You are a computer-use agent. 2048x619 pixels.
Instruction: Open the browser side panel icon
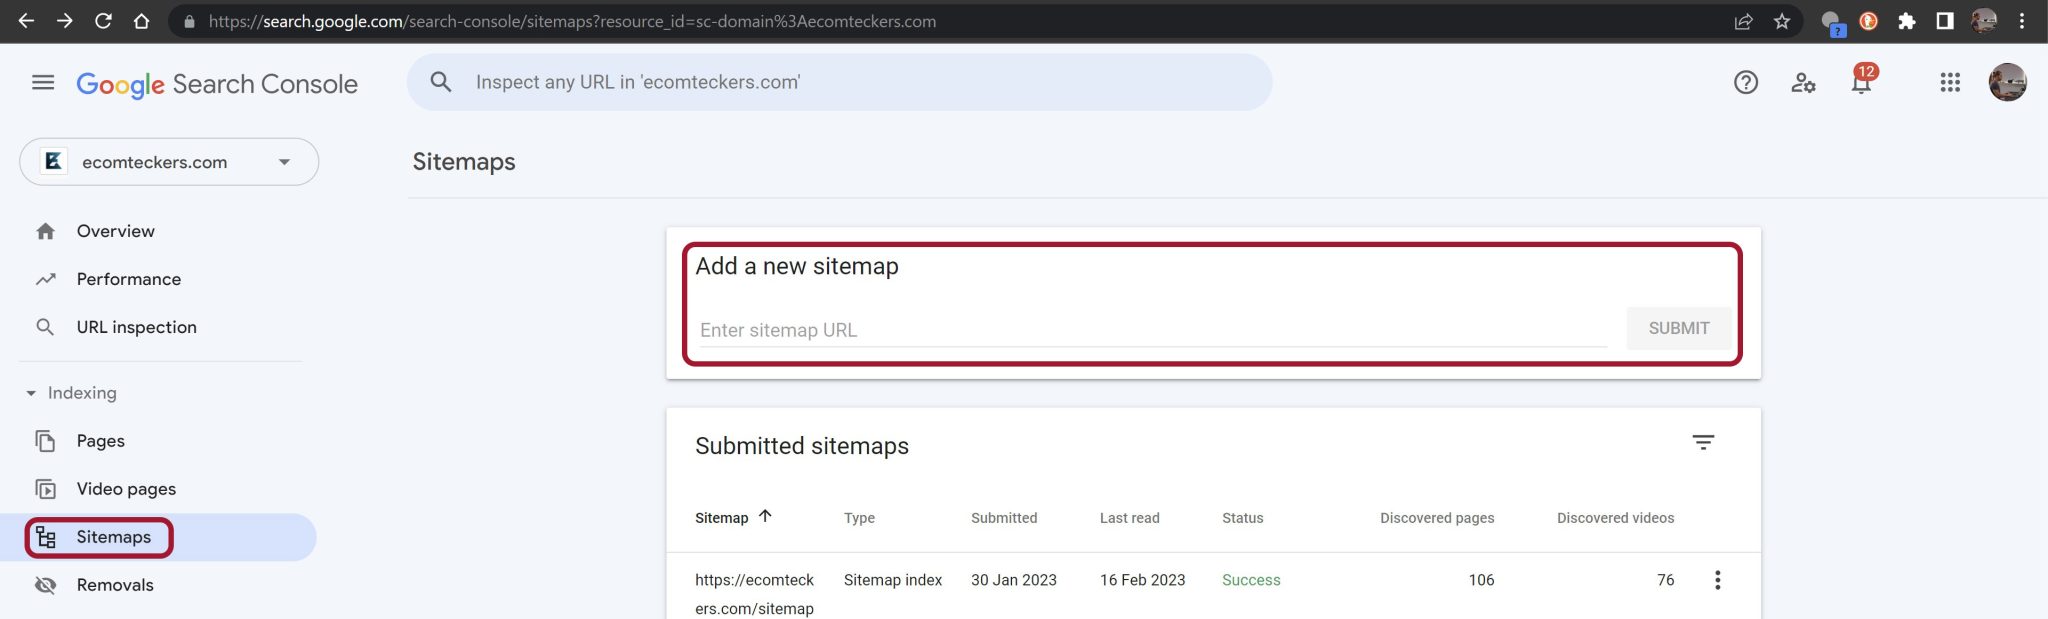point(1944,21)
